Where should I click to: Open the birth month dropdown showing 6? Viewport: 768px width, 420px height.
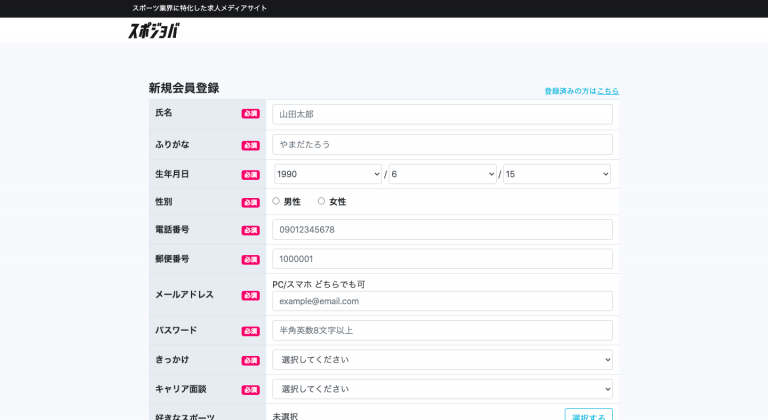click(x=442, y=174)
